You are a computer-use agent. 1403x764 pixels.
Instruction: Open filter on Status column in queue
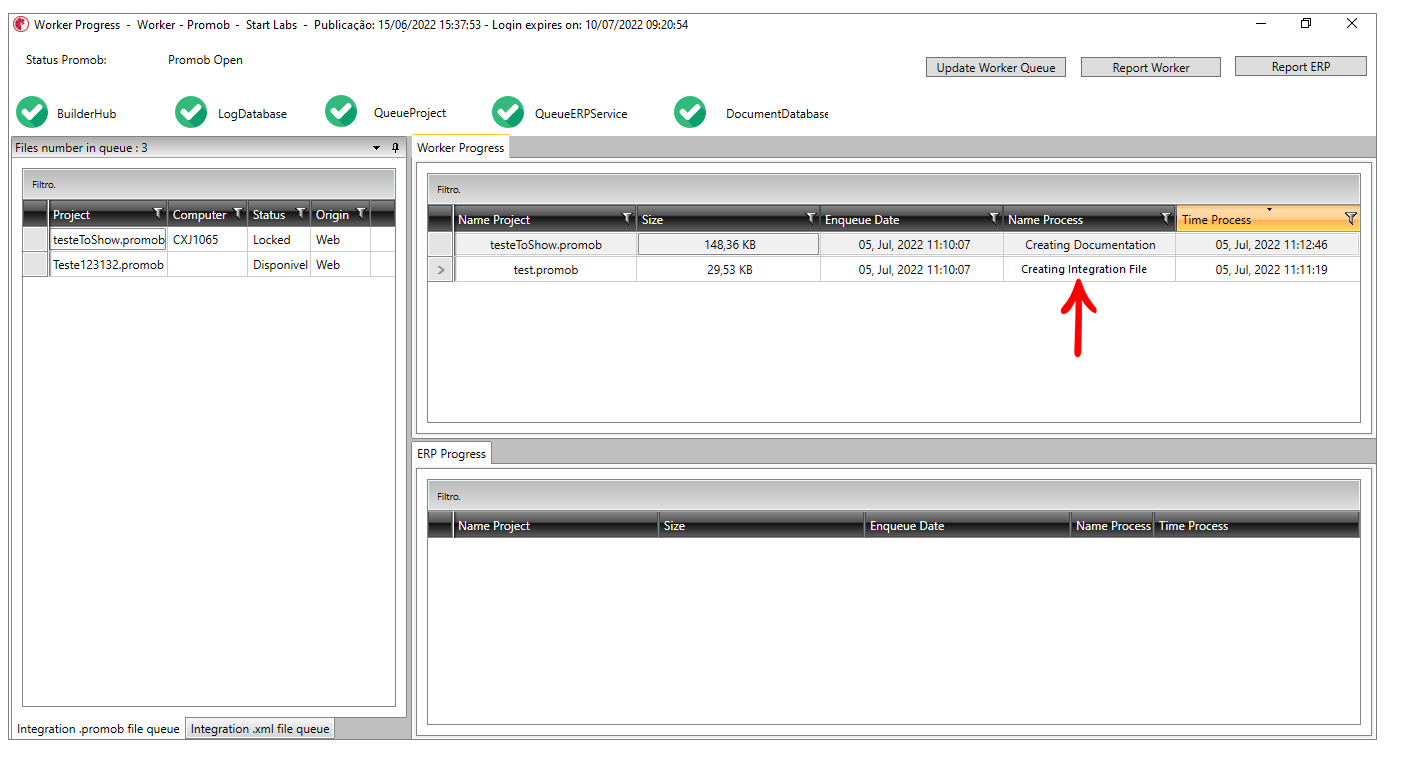pos(301,213)
